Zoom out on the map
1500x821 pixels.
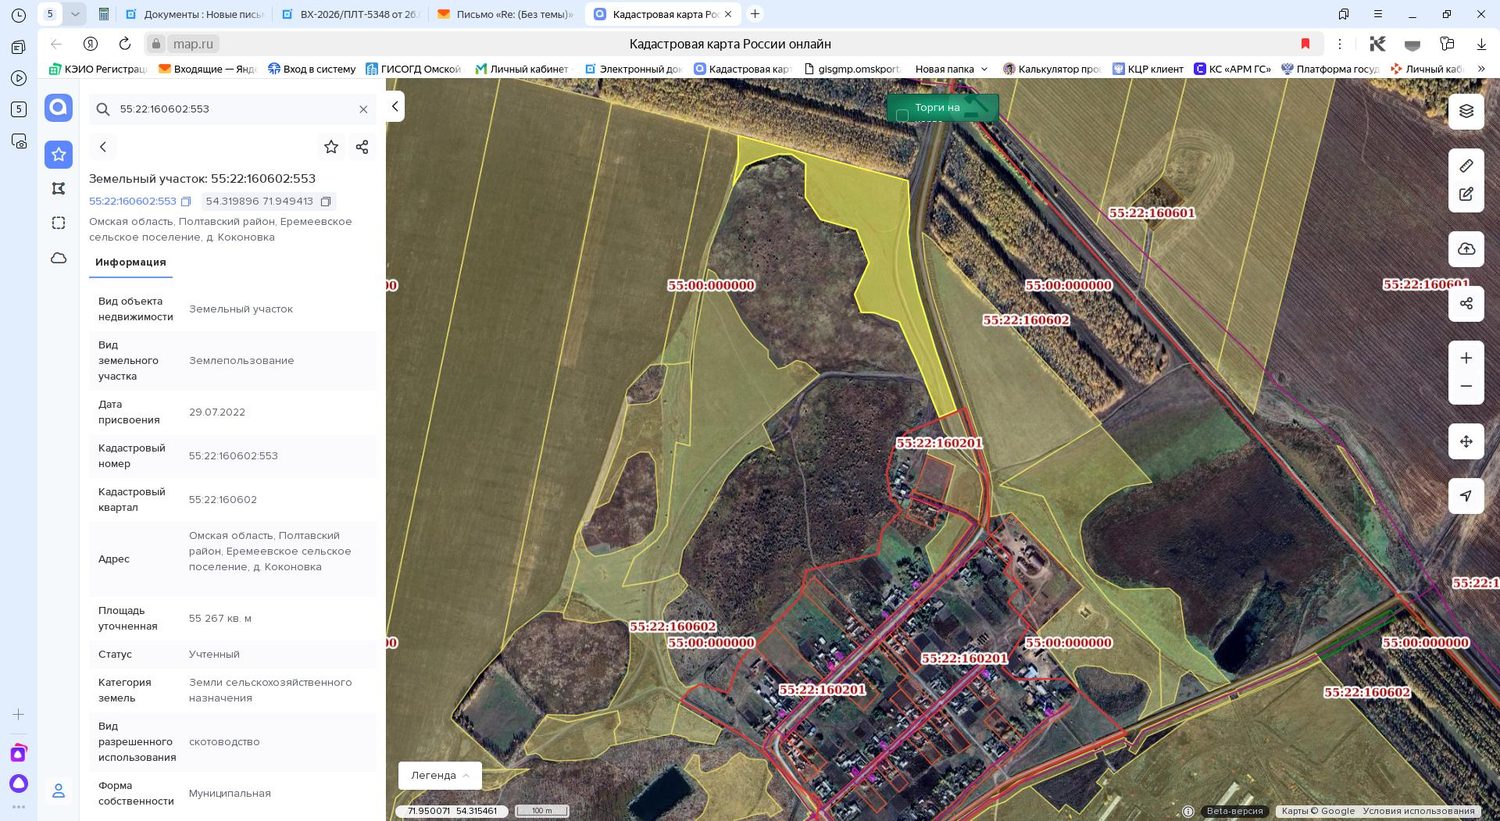pos(1466,386)
